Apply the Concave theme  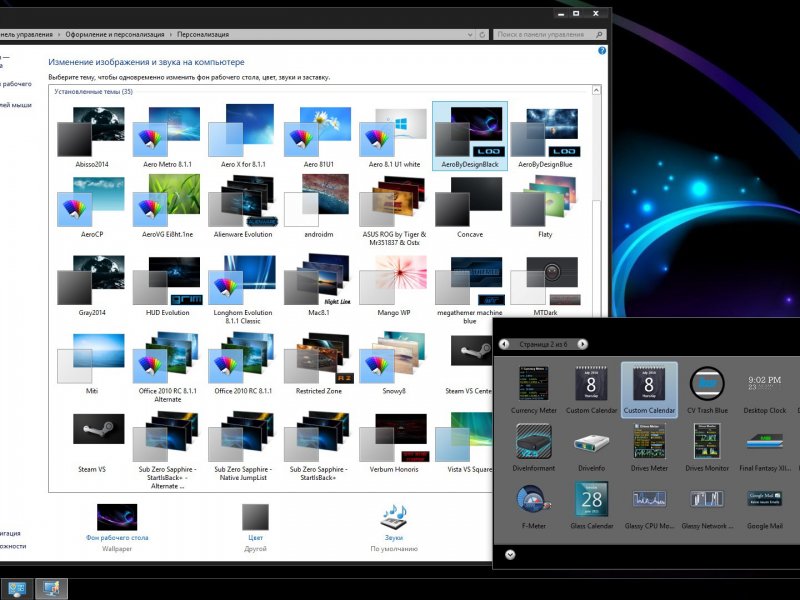[470, 207]
